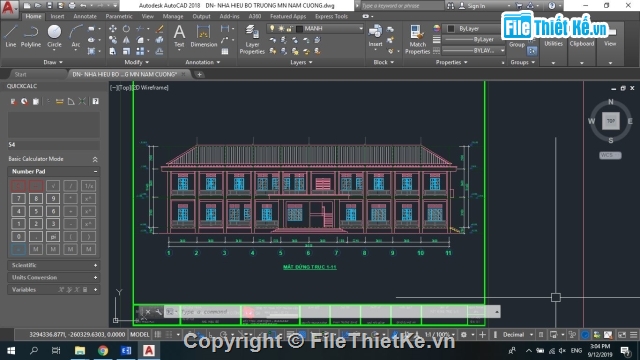Open the Manage ribbon tab
The height and width of the screenshot is (360, 640).
173,16
